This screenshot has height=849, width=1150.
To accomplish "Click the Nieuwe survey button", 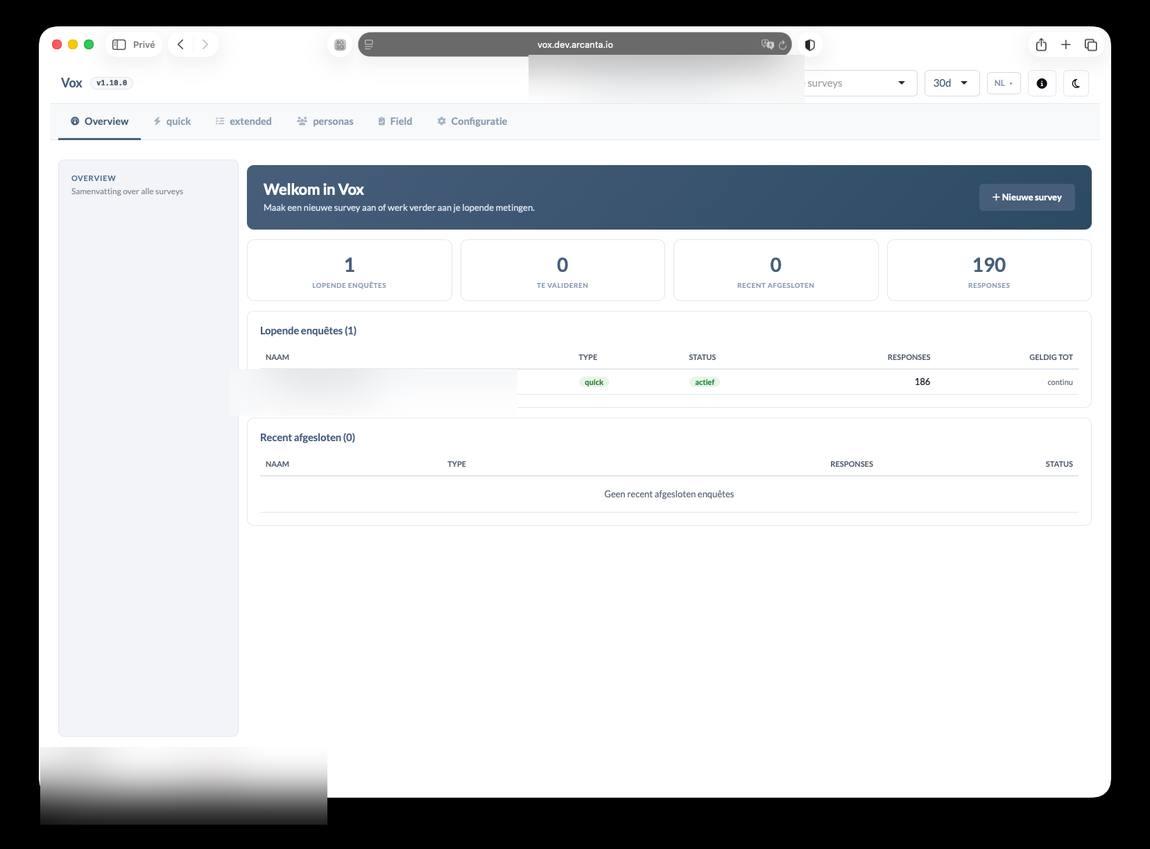I will pyautogui.click(x=1027, y=197).
